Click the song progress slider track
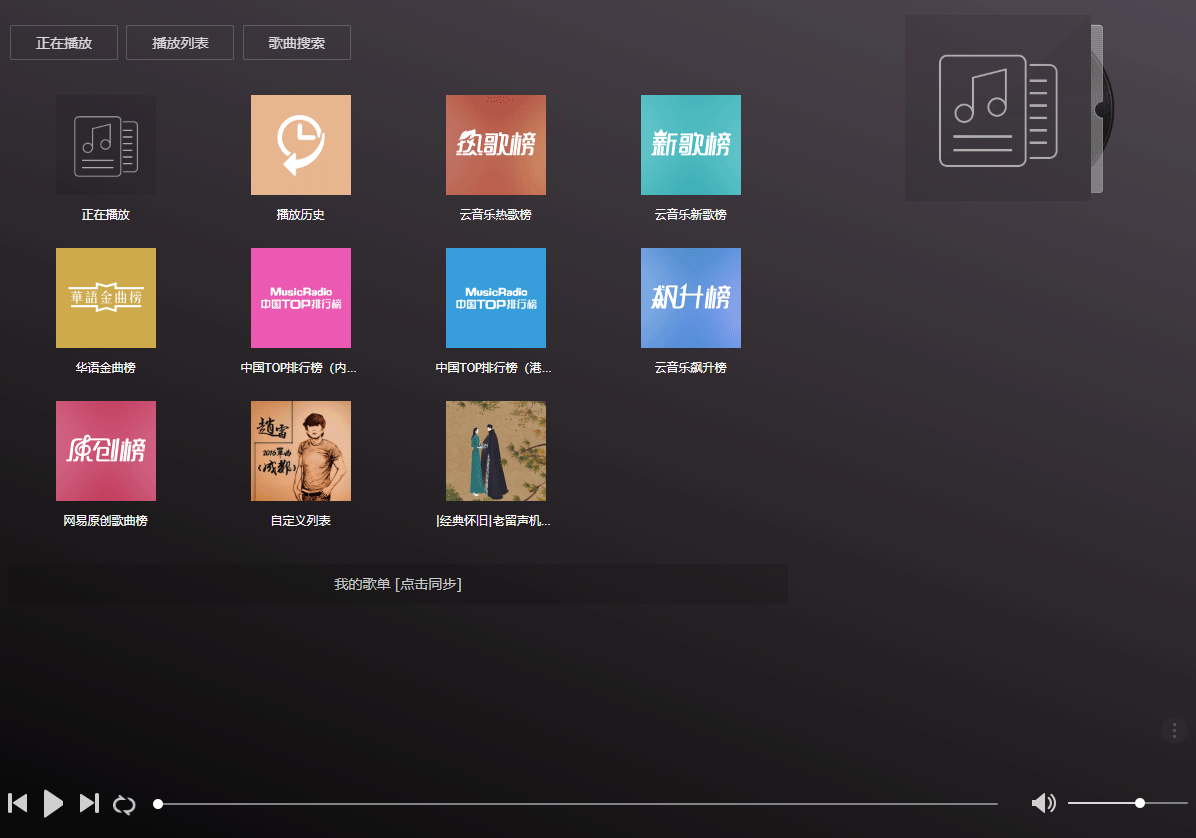This screenshot has height=838, width=1196. [577, 804]
